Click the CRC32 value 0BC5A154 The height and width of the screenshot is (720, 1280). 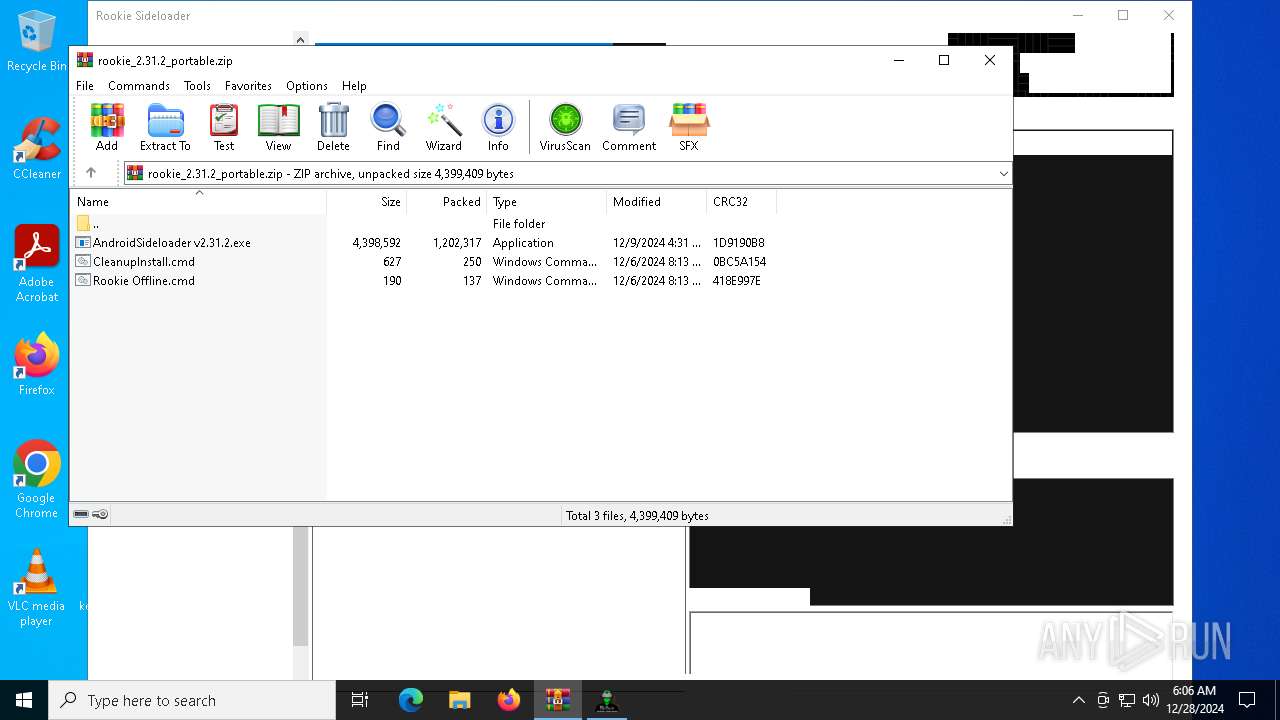point(739,262)
